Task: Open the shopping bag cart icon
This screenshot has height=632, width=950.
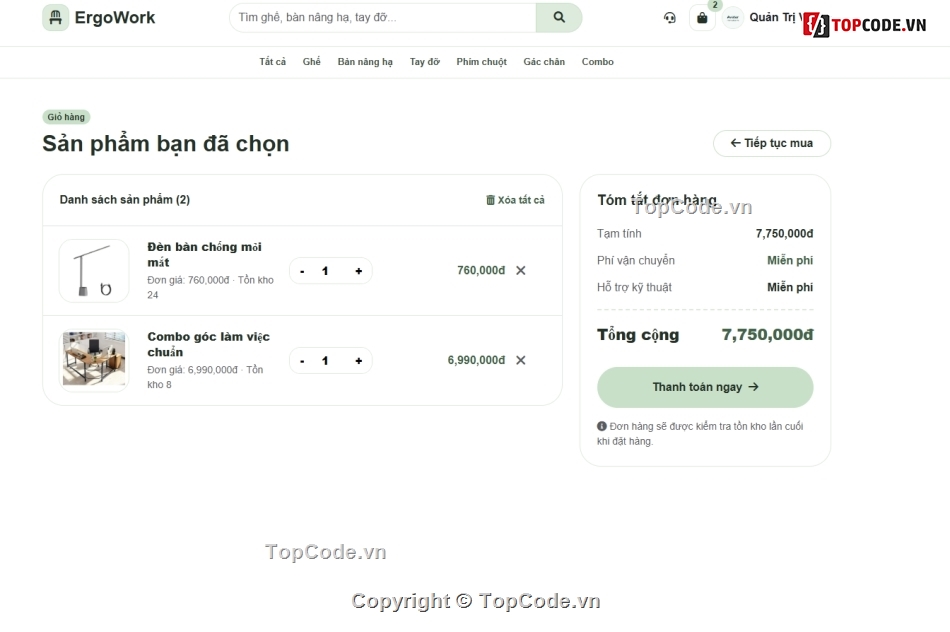Action: tap(702, 18)
